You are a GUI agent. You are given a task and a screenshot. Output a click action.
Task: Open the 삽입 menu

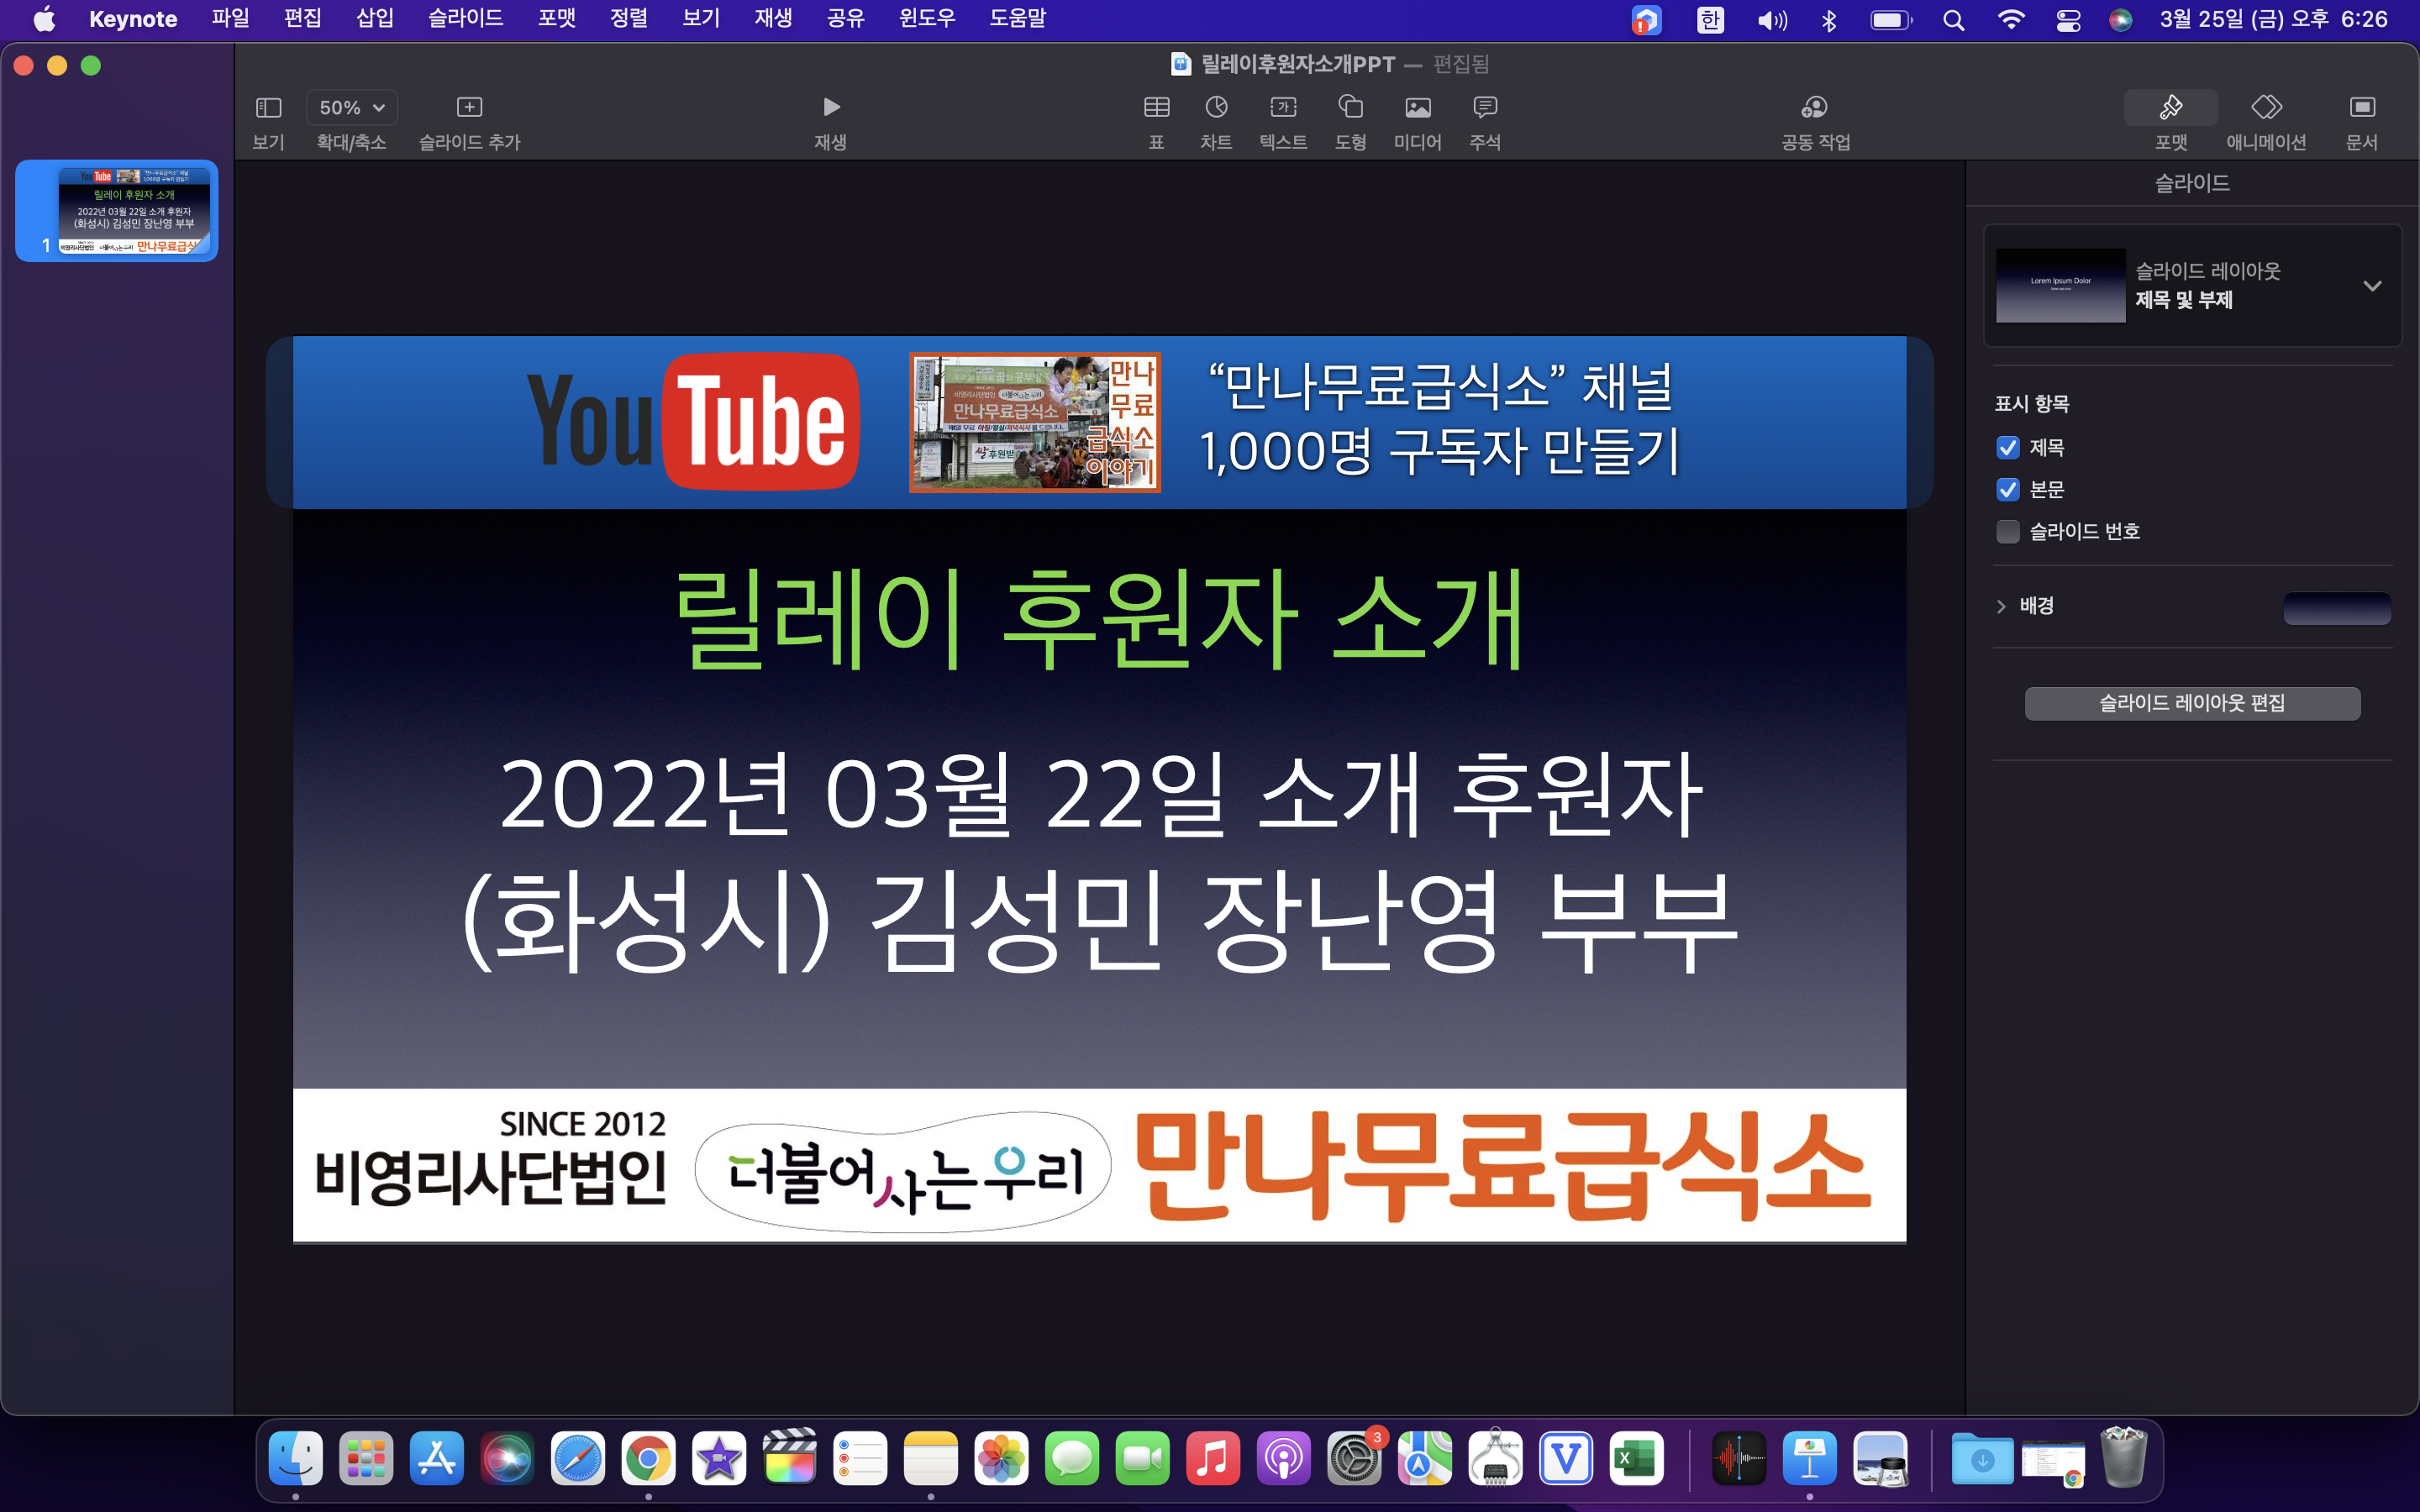point(375,19)
